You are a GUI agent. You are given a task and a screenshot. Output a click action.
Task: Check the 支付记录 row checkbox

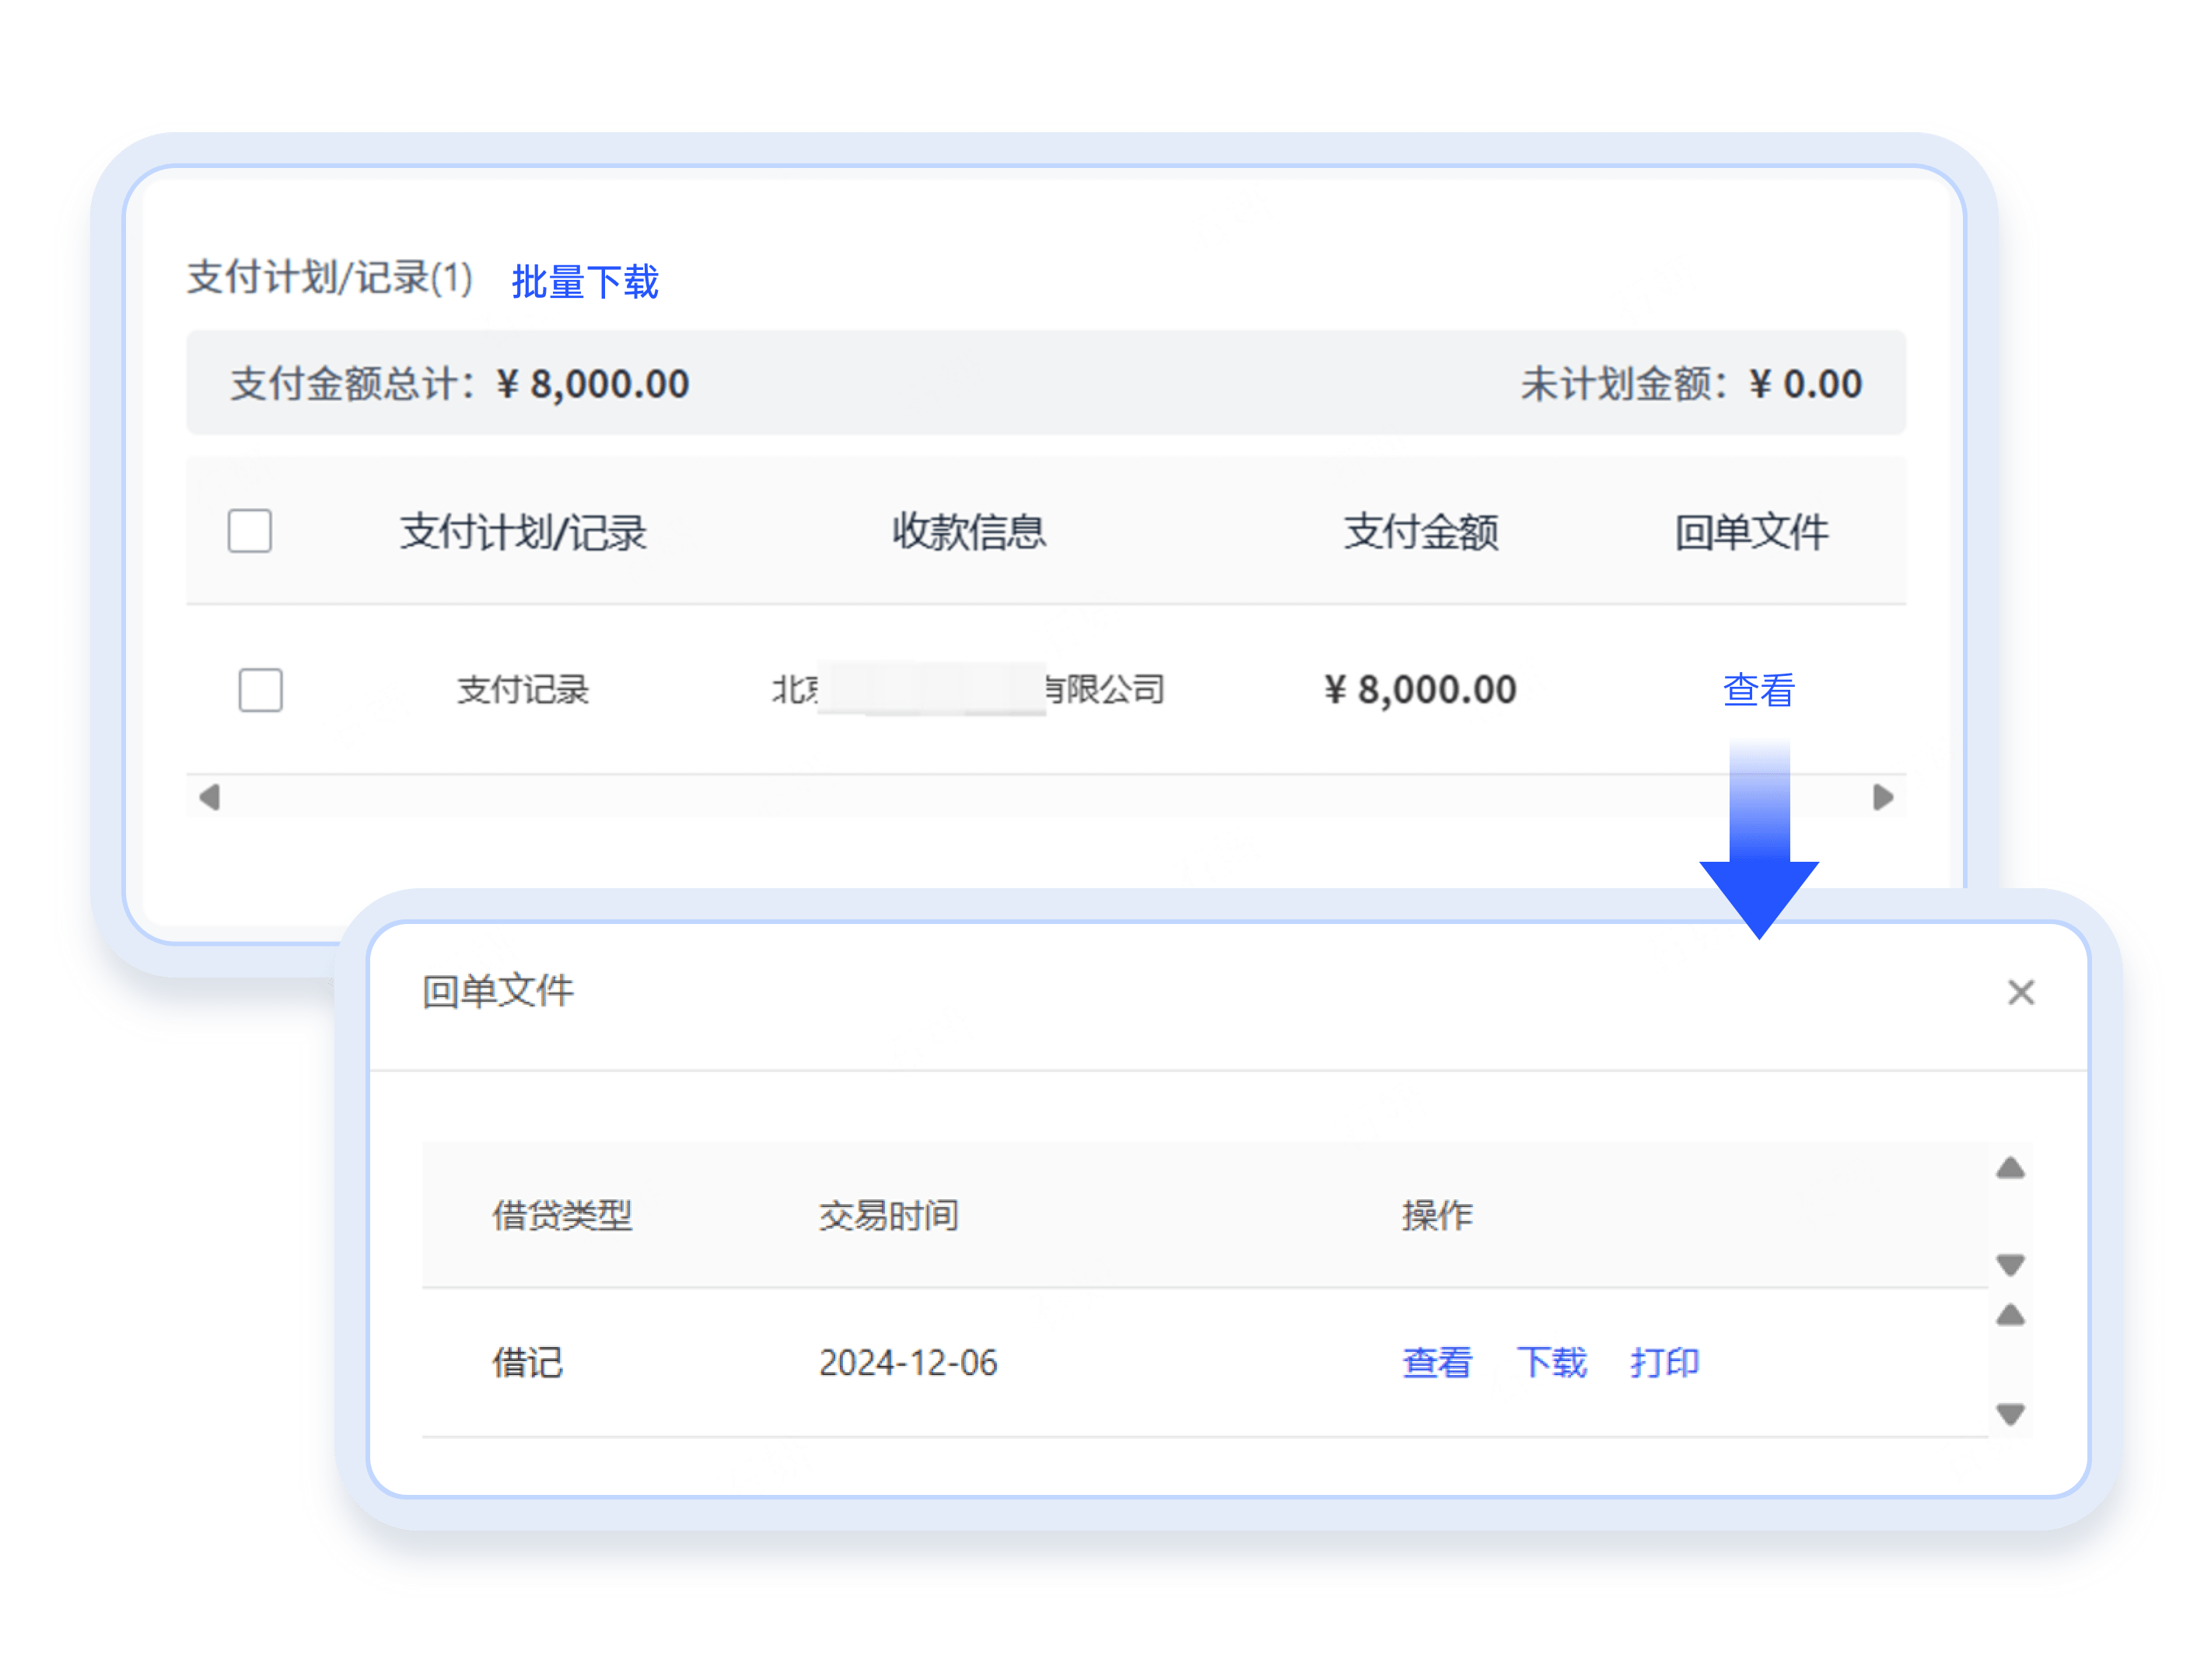pyautogui.click(x=261, y=690)
